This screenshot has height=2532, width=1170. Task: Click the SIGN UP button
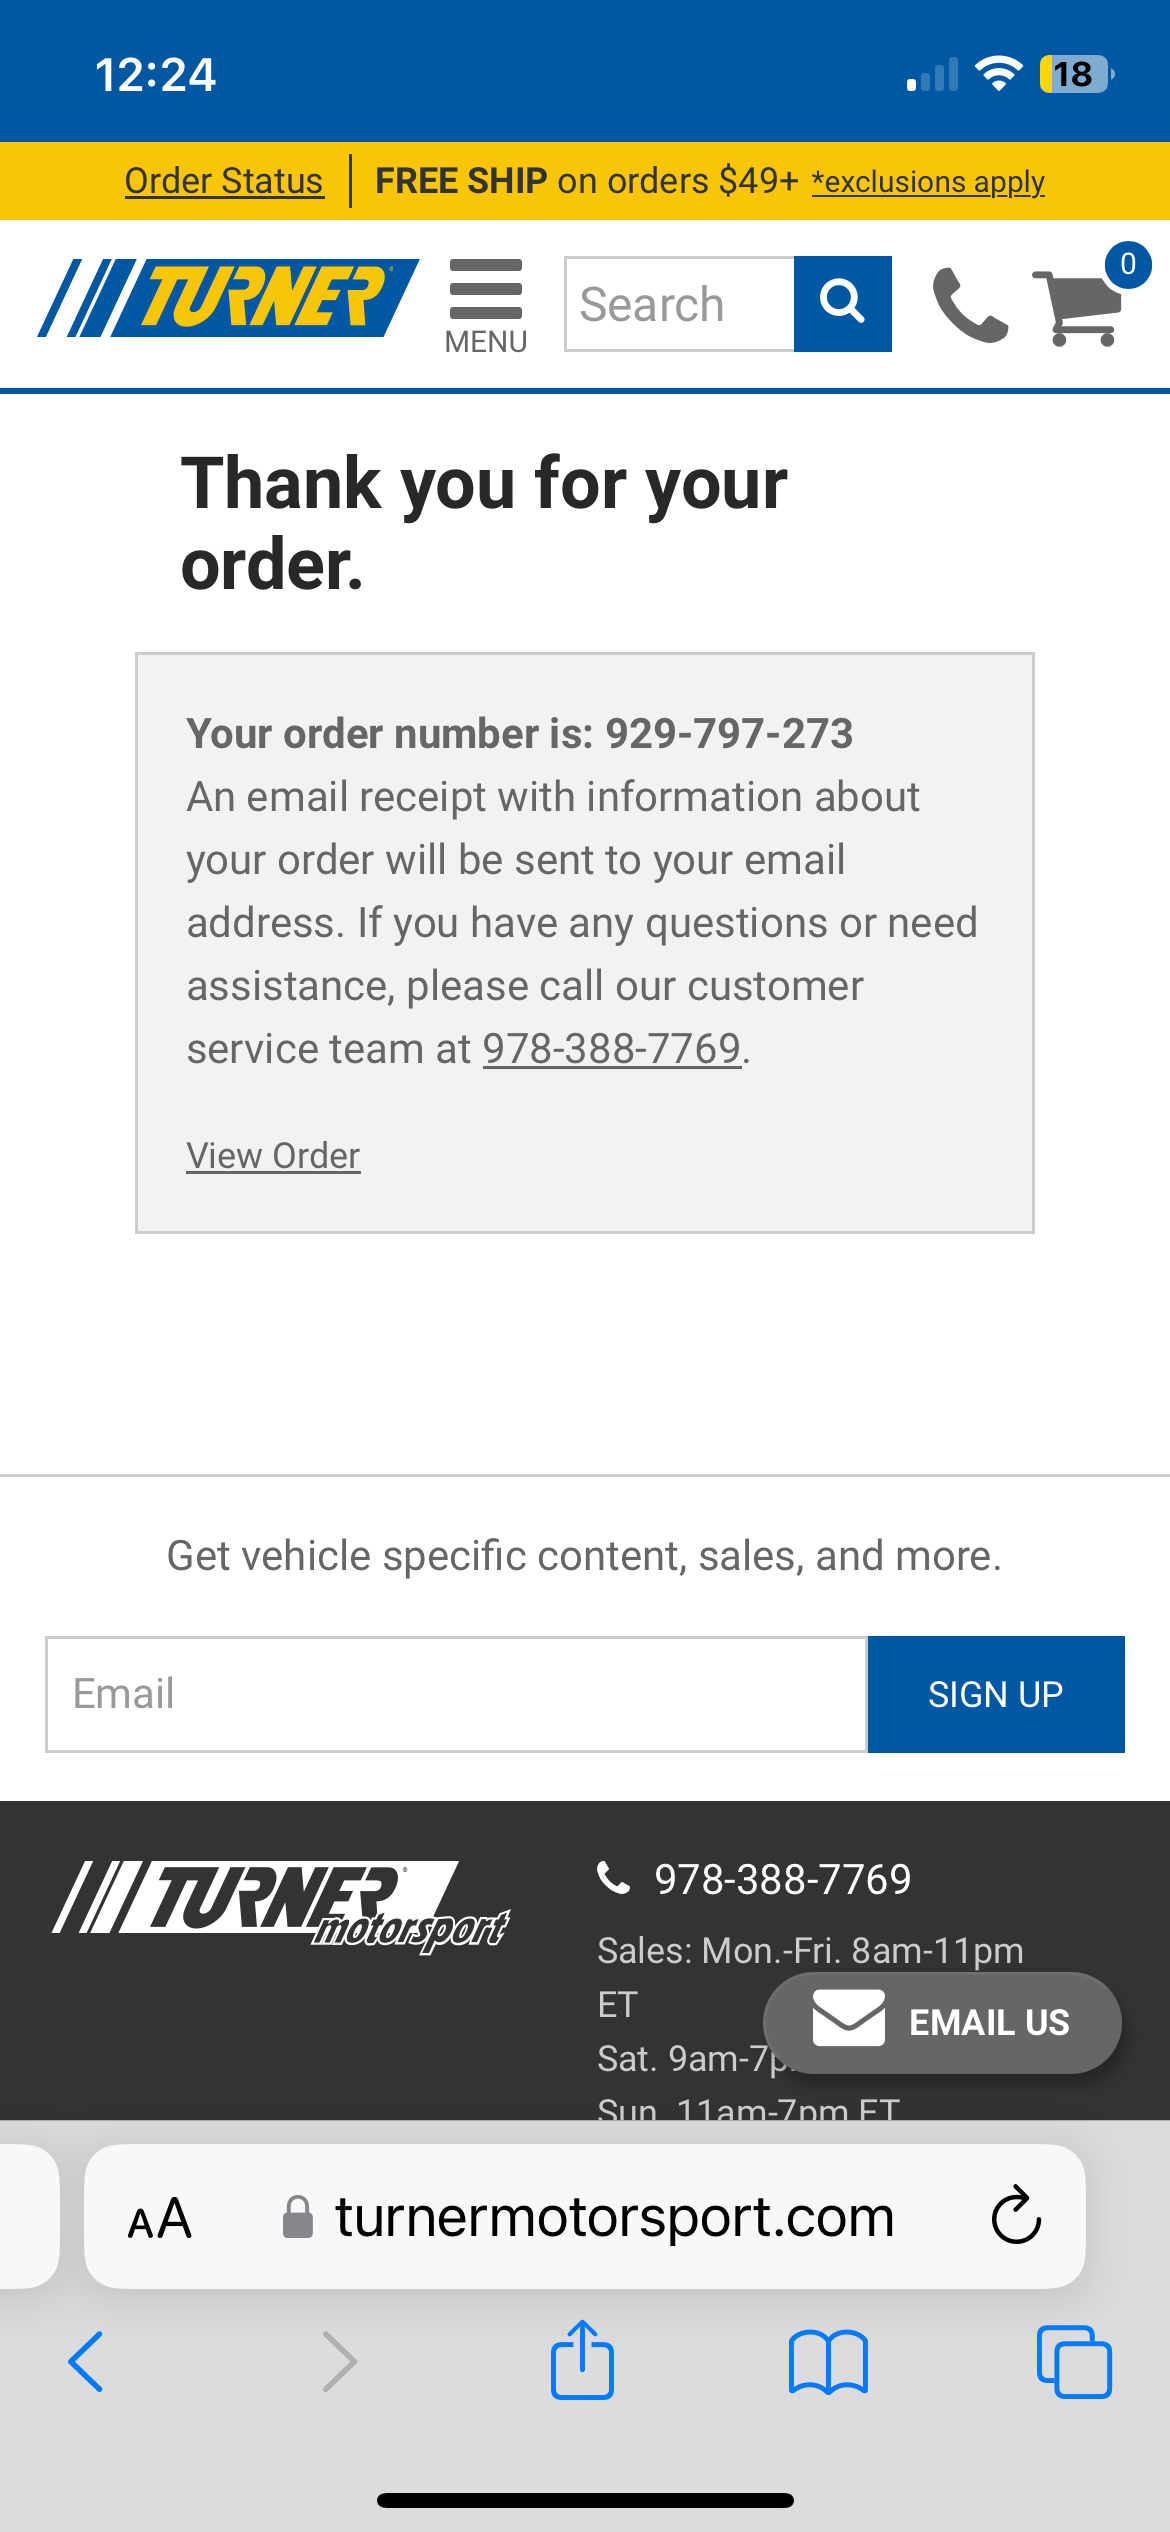click(x=996, y=1694)
